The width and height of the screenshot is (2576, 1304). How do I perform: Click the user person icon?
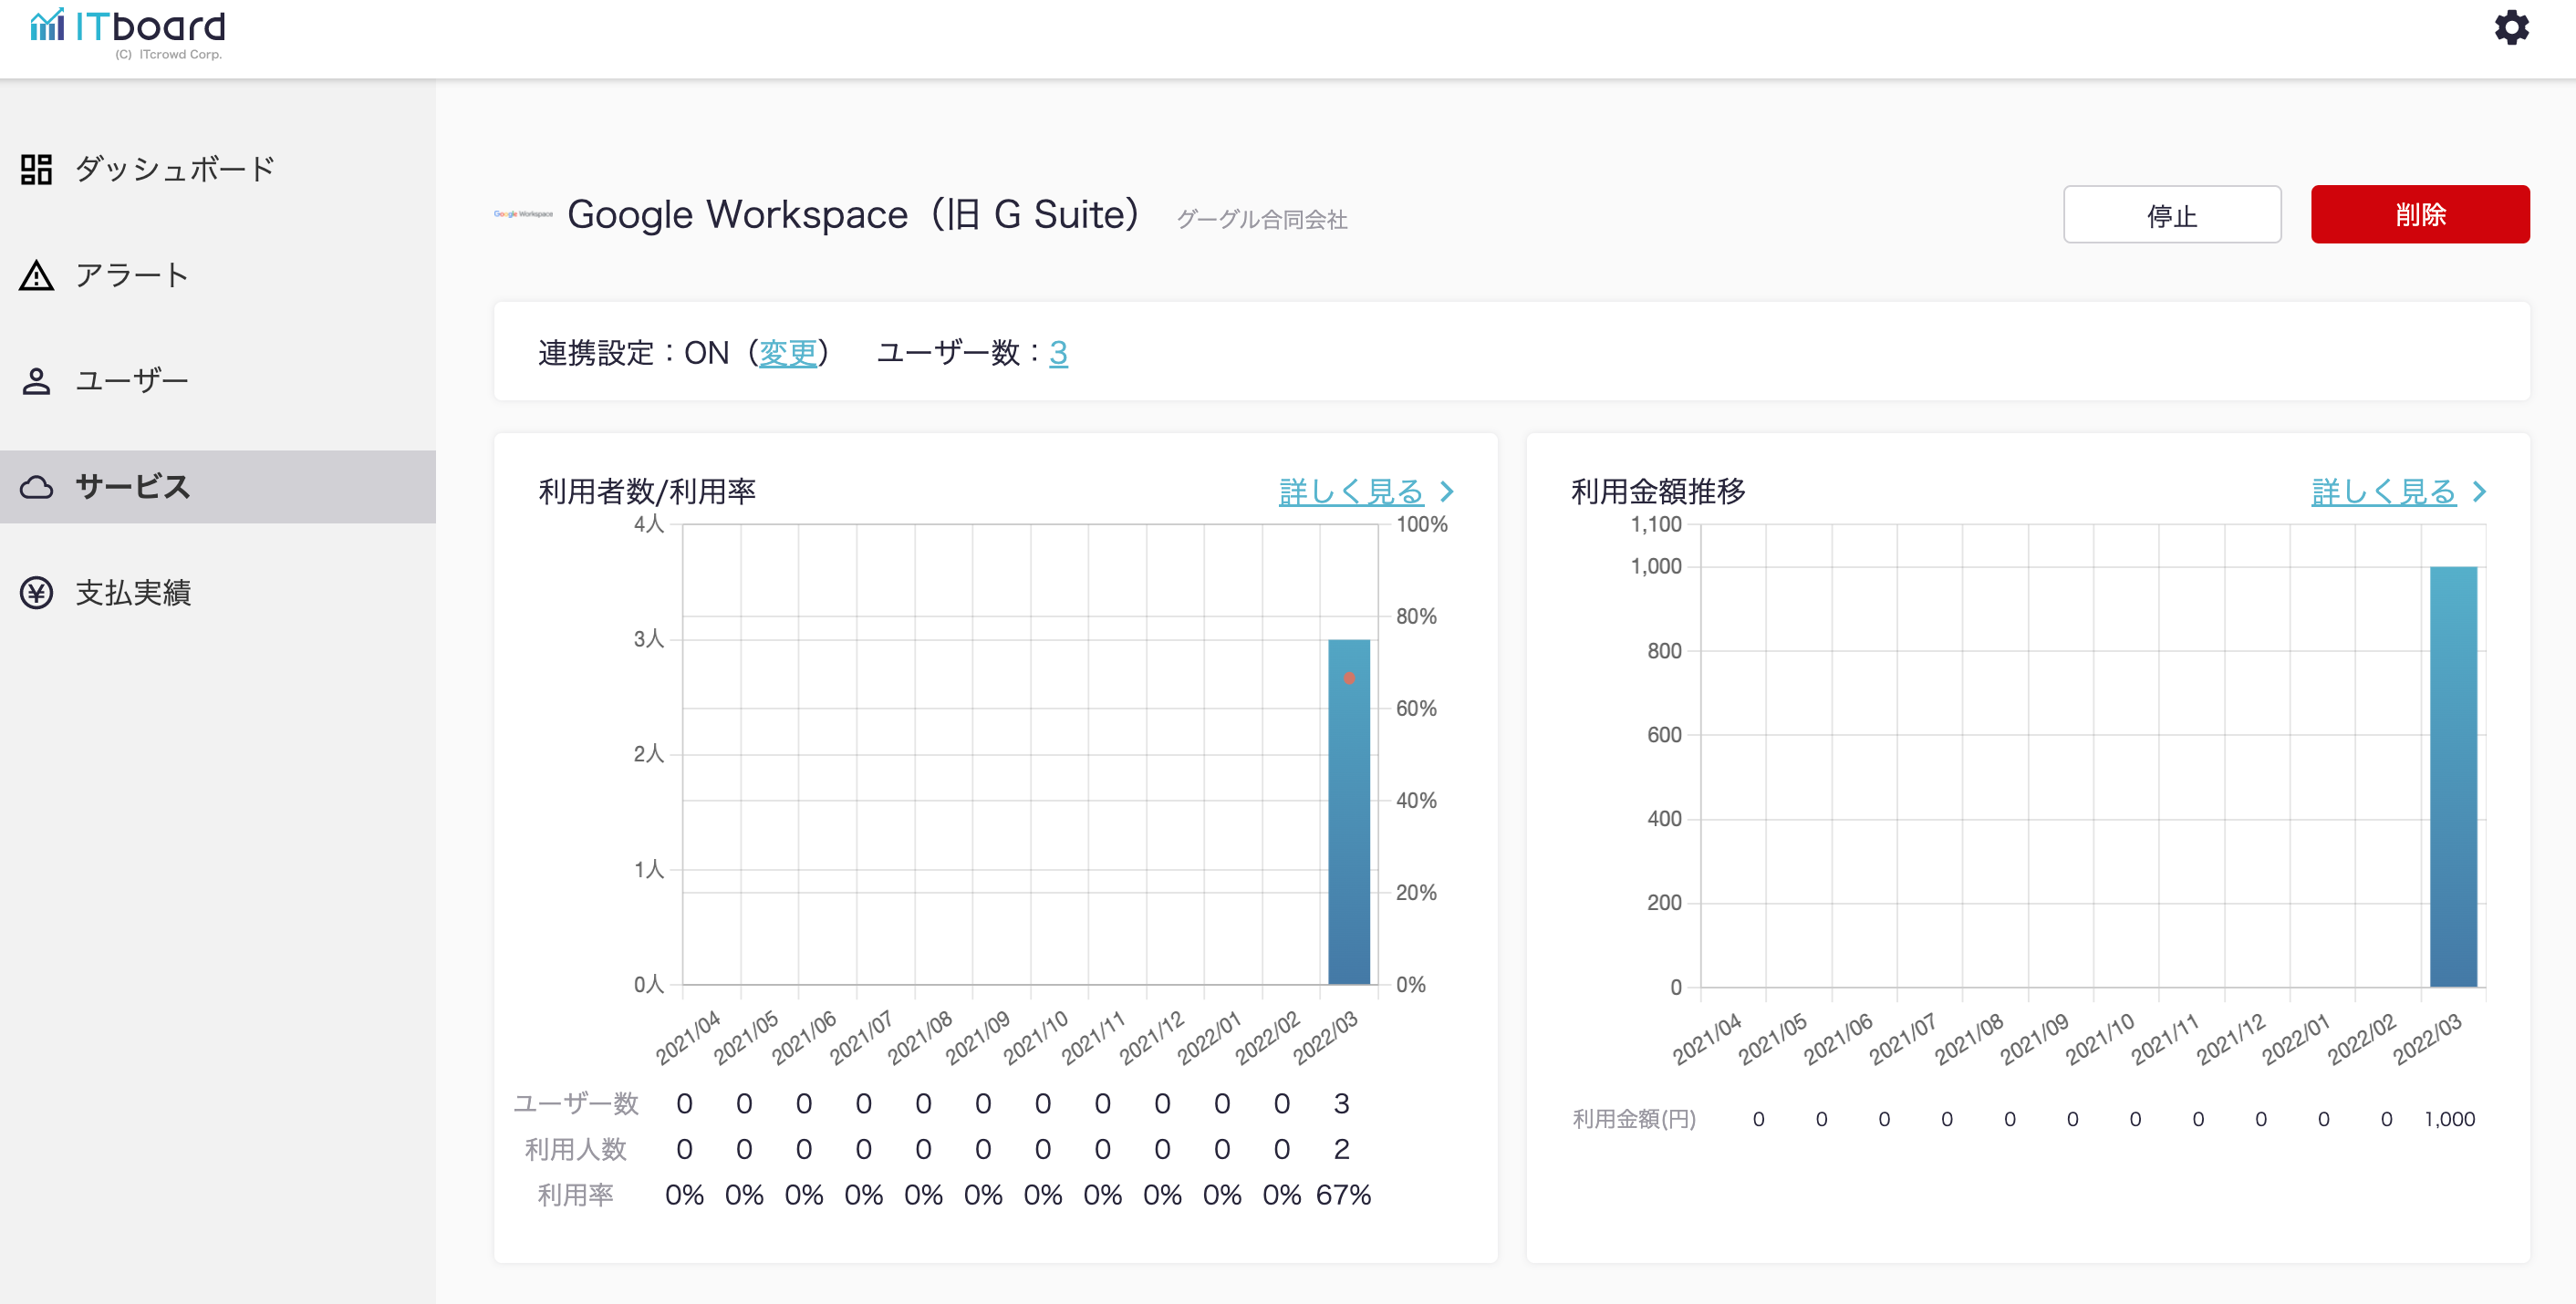click(36, 381)
